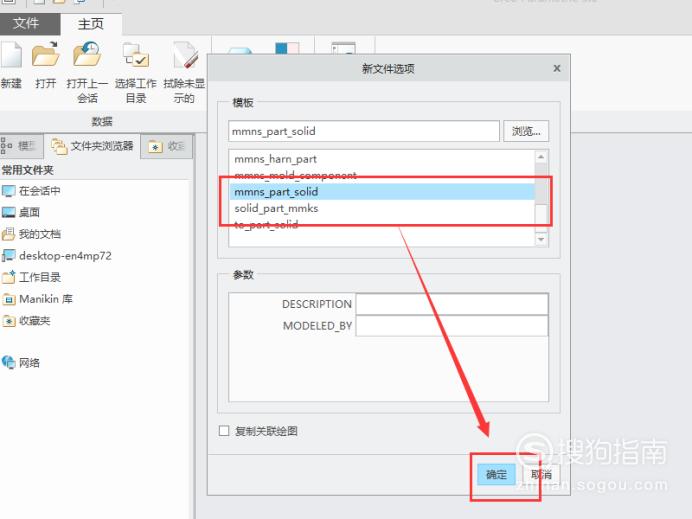Open last session (打开上一会话) icon
692x519 pixels.
87,54
